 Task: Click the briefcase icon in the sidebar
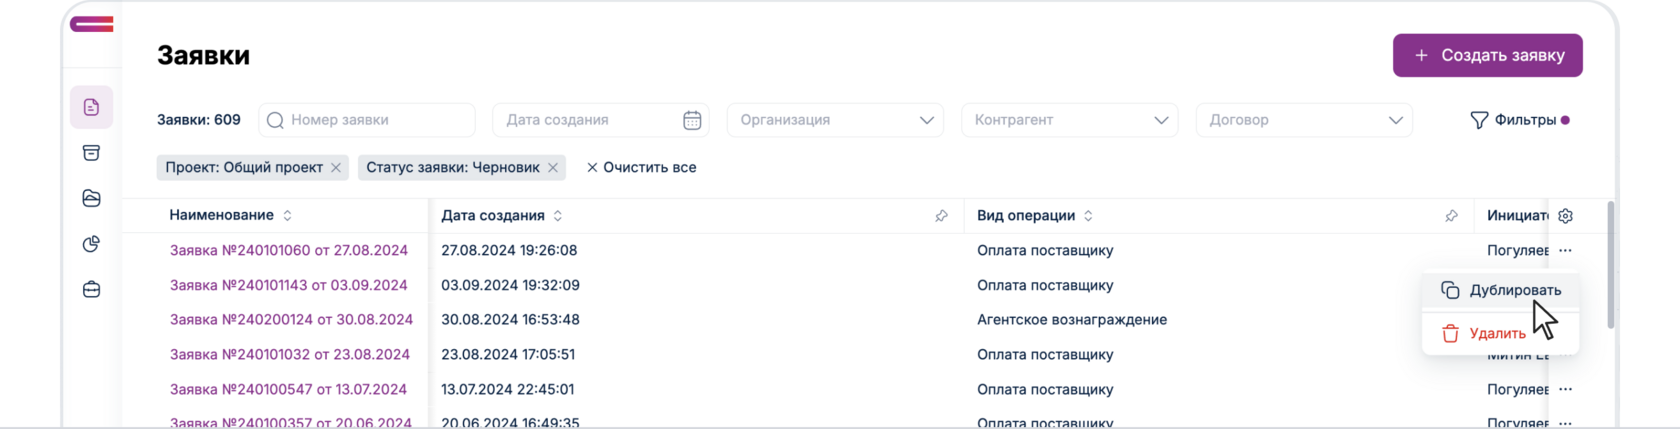click(91, 290)
